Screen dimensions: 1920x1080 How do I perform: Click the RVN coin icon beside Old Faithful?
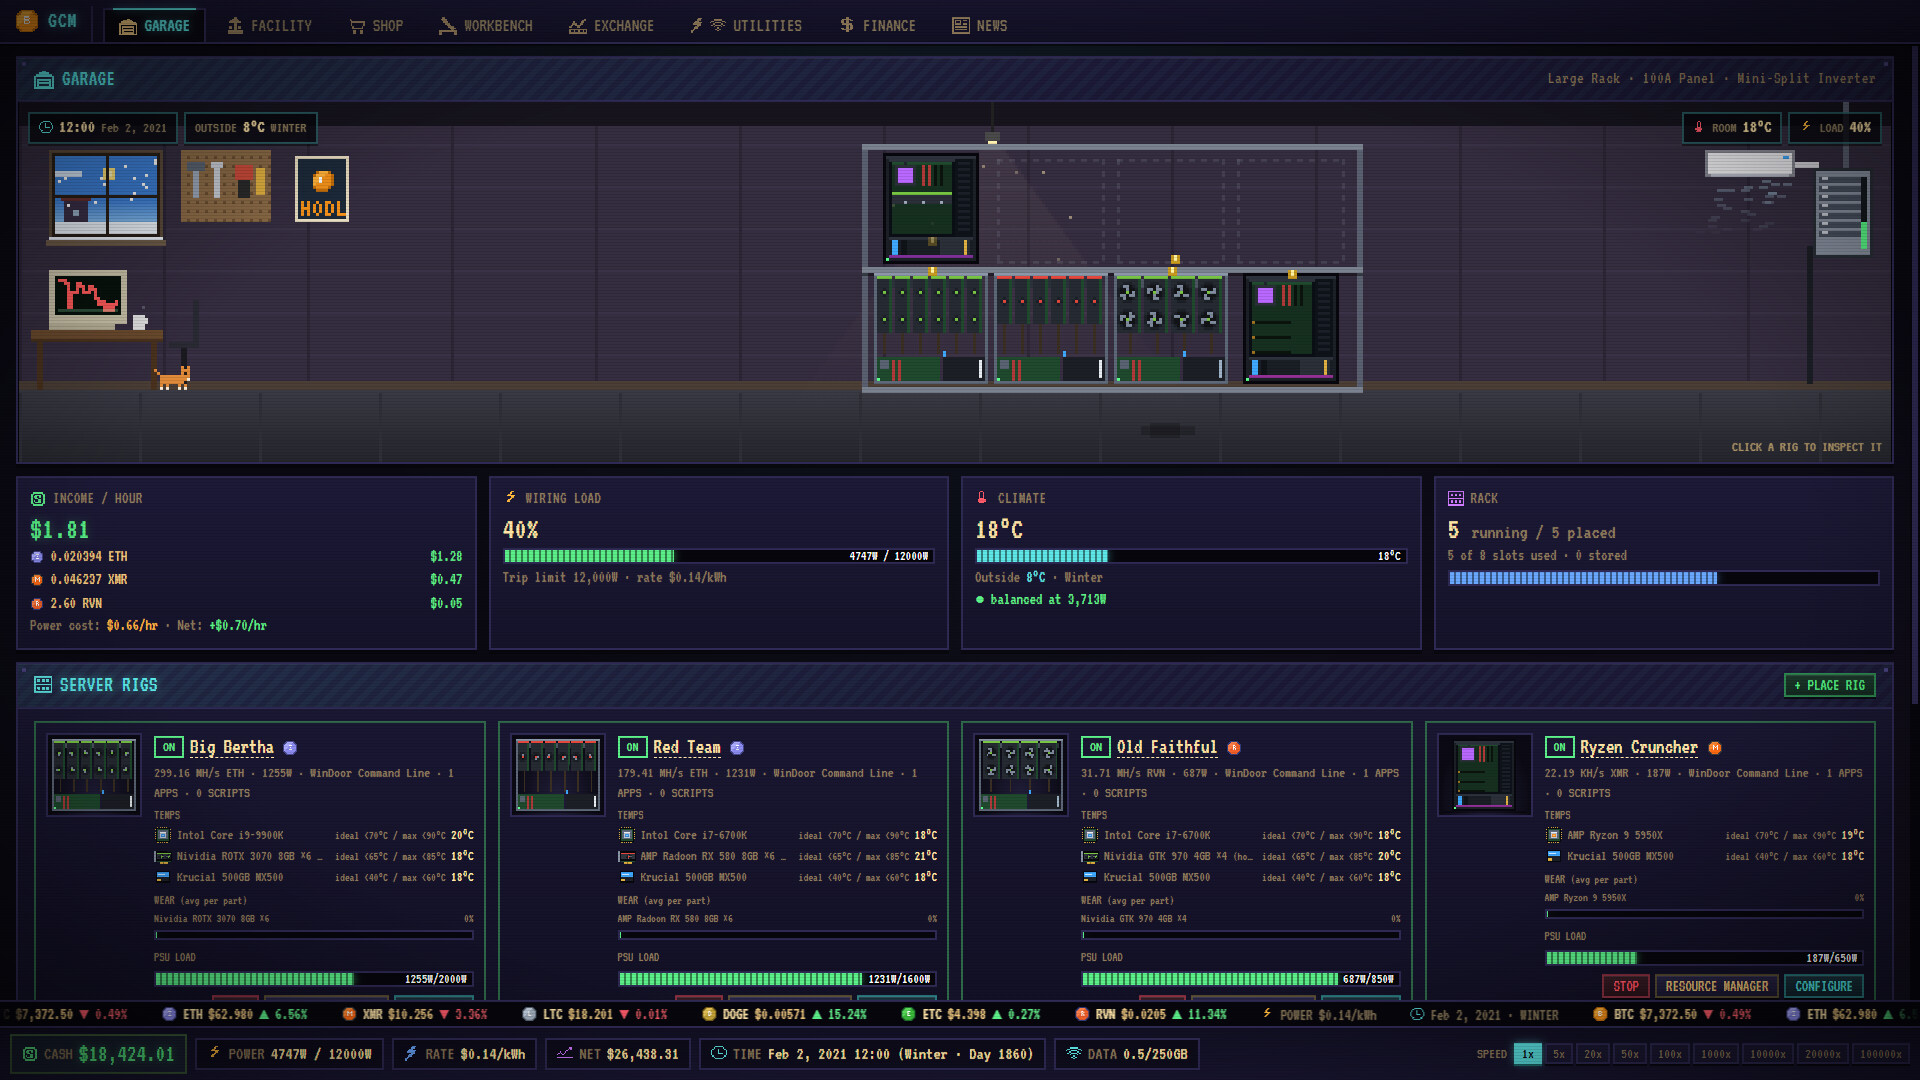point(1234,748)
